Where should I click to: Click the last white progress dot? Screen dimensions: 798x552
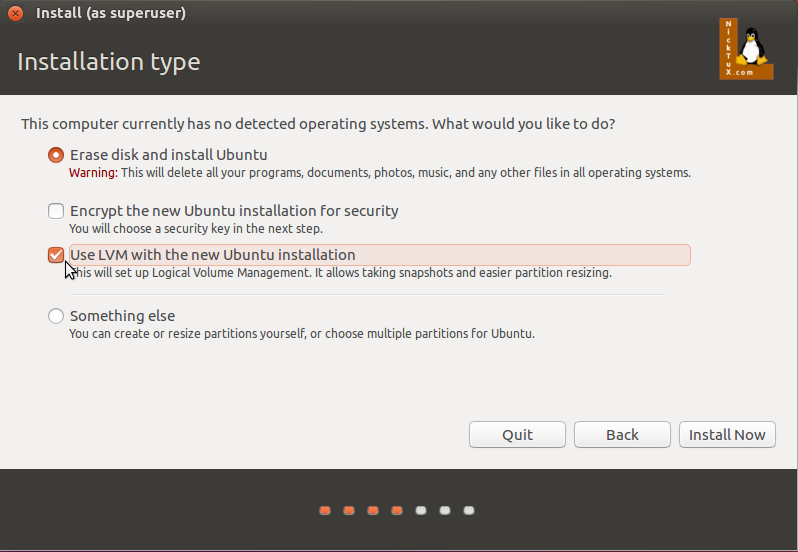469,510
